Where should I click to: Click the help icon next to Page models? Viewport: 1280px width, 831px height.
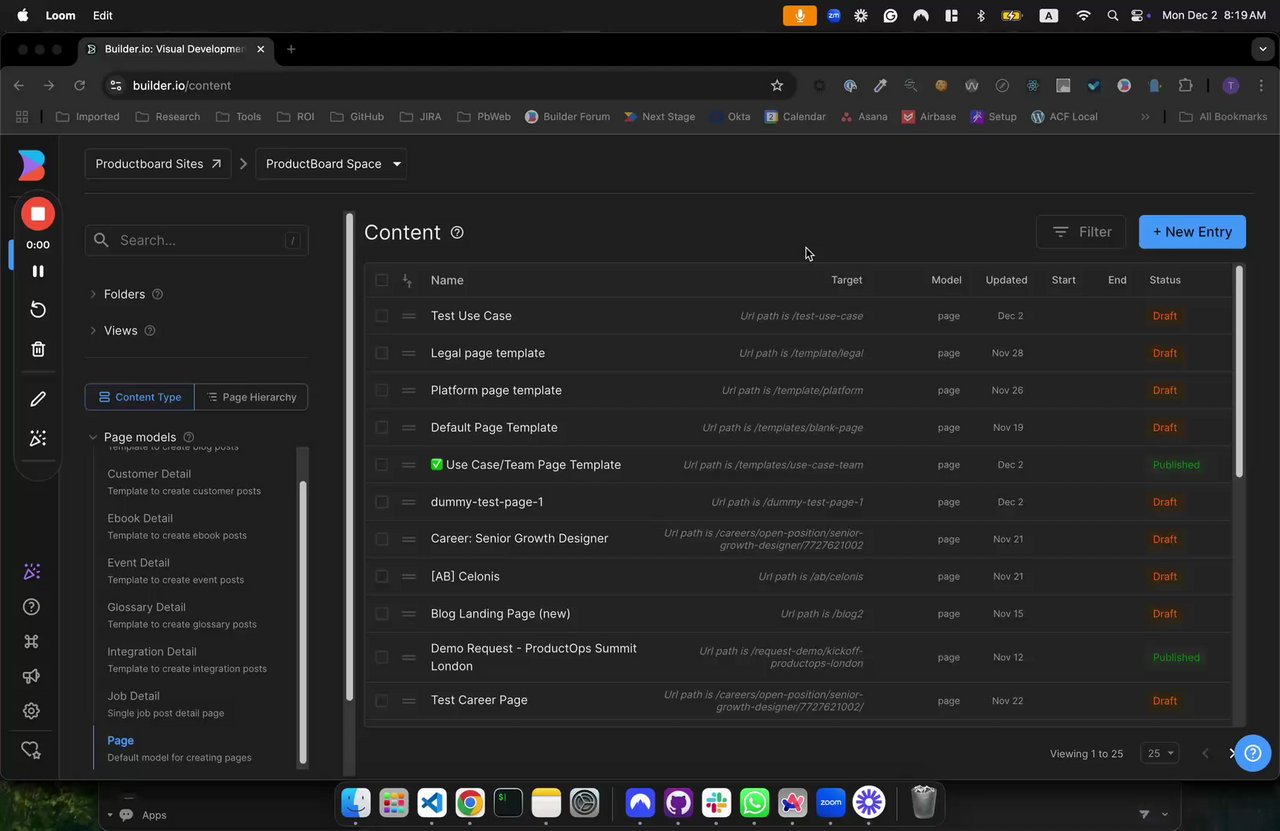(x=189, y=437)
